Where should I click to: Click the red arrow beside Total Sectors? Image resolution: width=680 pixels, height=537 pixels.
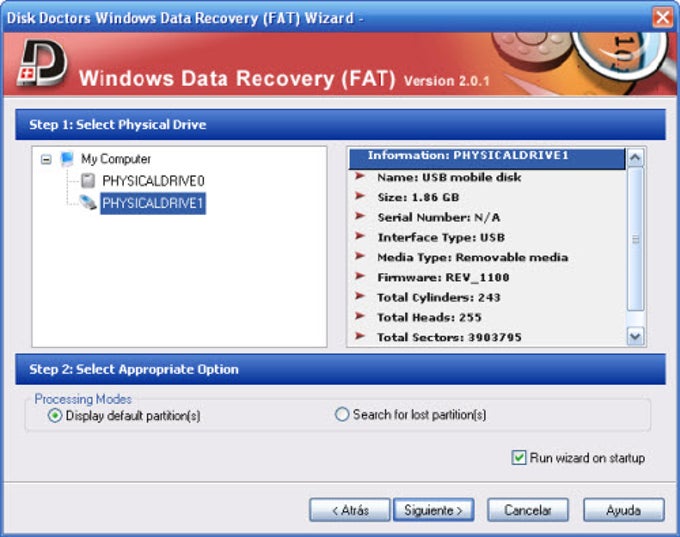(x=360, y=336)
